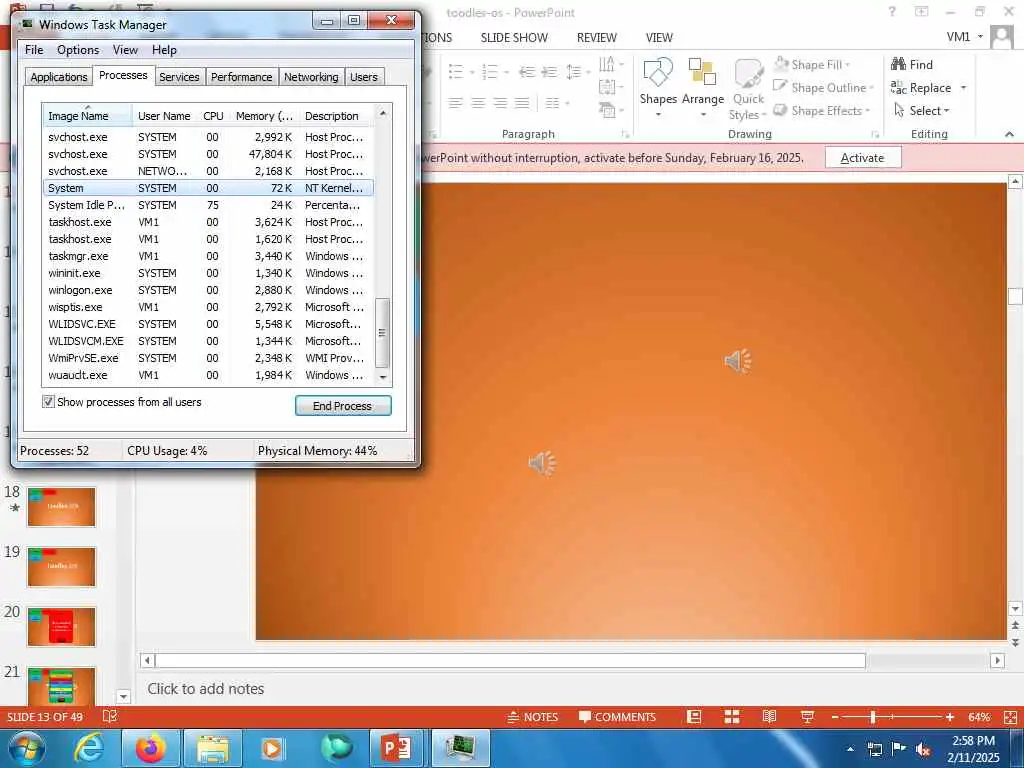
Task: Uncheck Show processes from all users
Action: (x=48, y=402)
